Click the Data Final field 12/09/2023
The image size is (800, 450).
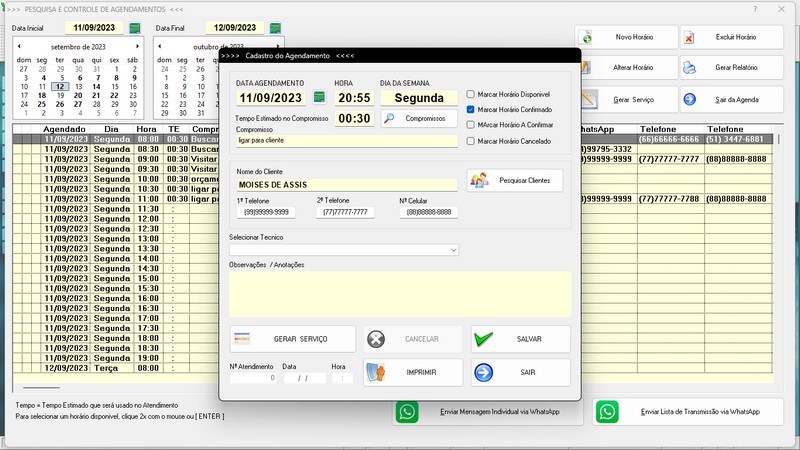[x=235, y=28]
